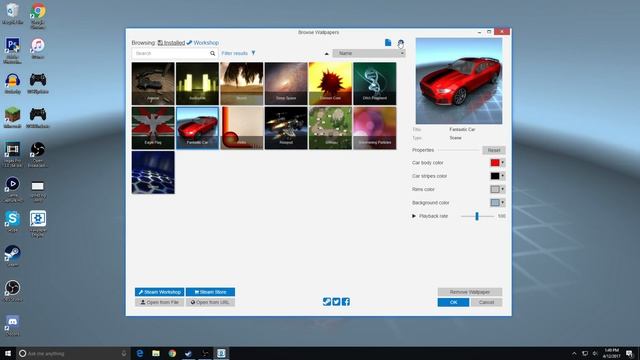Open the Steam social icon at the bottom
Screen dimensions: 640x360
327,302
